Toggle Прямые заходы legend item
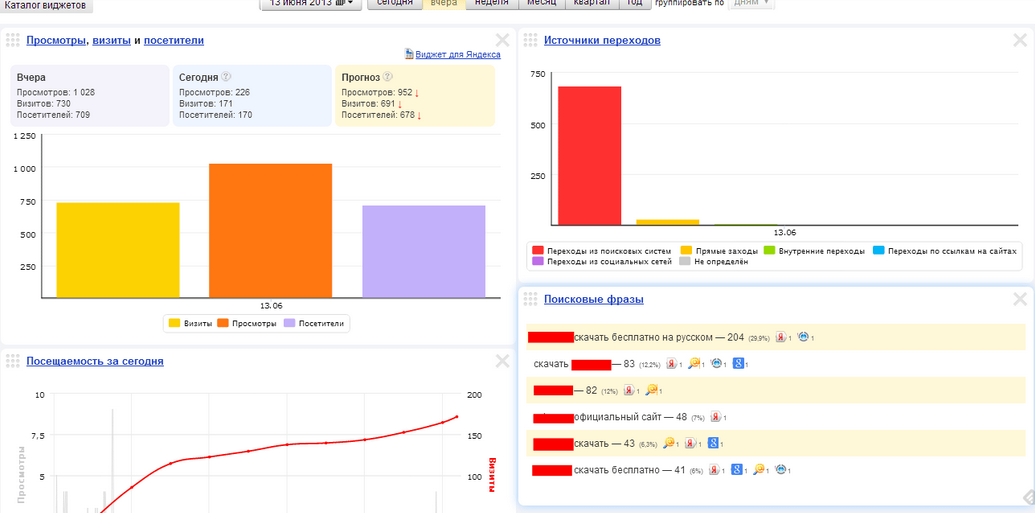Viewport: 1035px width, 513px height. 719,251
